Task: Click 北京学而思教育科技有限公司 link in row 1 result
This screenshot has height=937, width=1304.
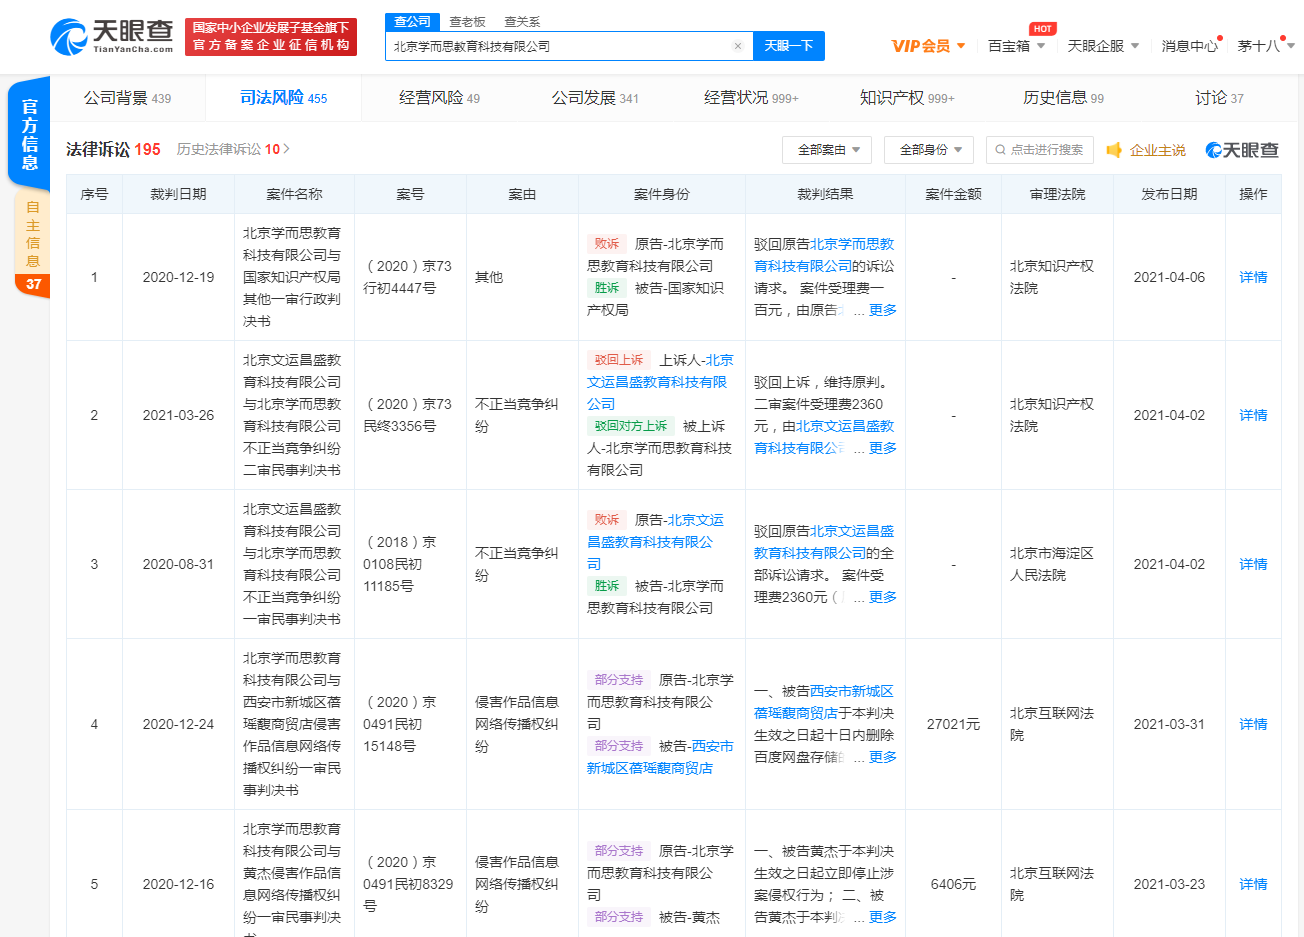Action: tap(824, 255)
